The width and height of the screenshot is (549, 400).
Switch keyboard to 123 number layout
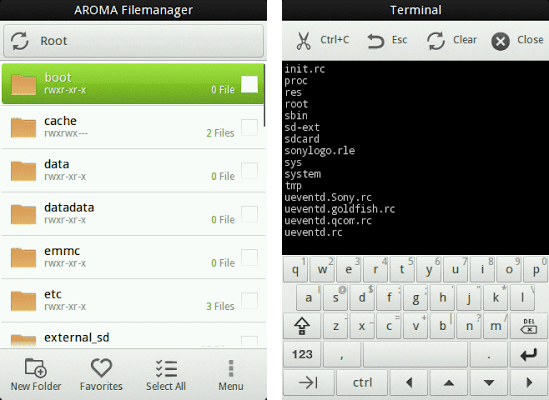pos(302,354)
